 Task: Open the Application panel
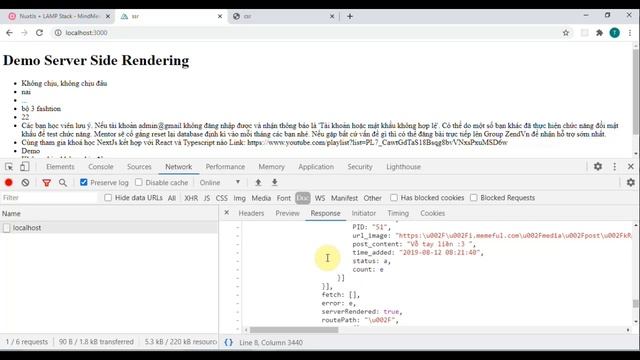[x=316, y=167]
